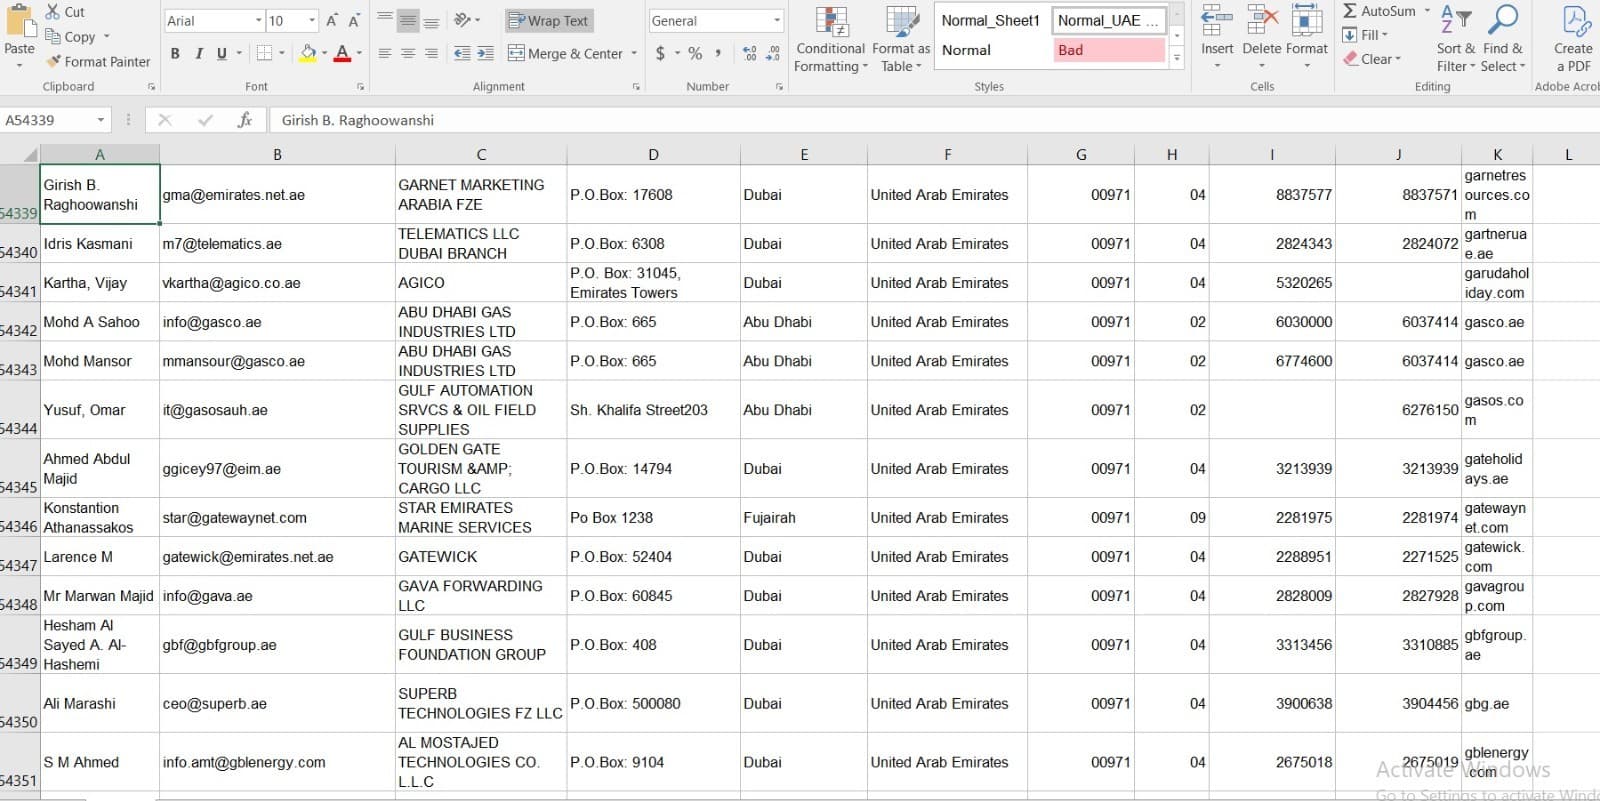Open the General number format dropdown

coord(777,21)
